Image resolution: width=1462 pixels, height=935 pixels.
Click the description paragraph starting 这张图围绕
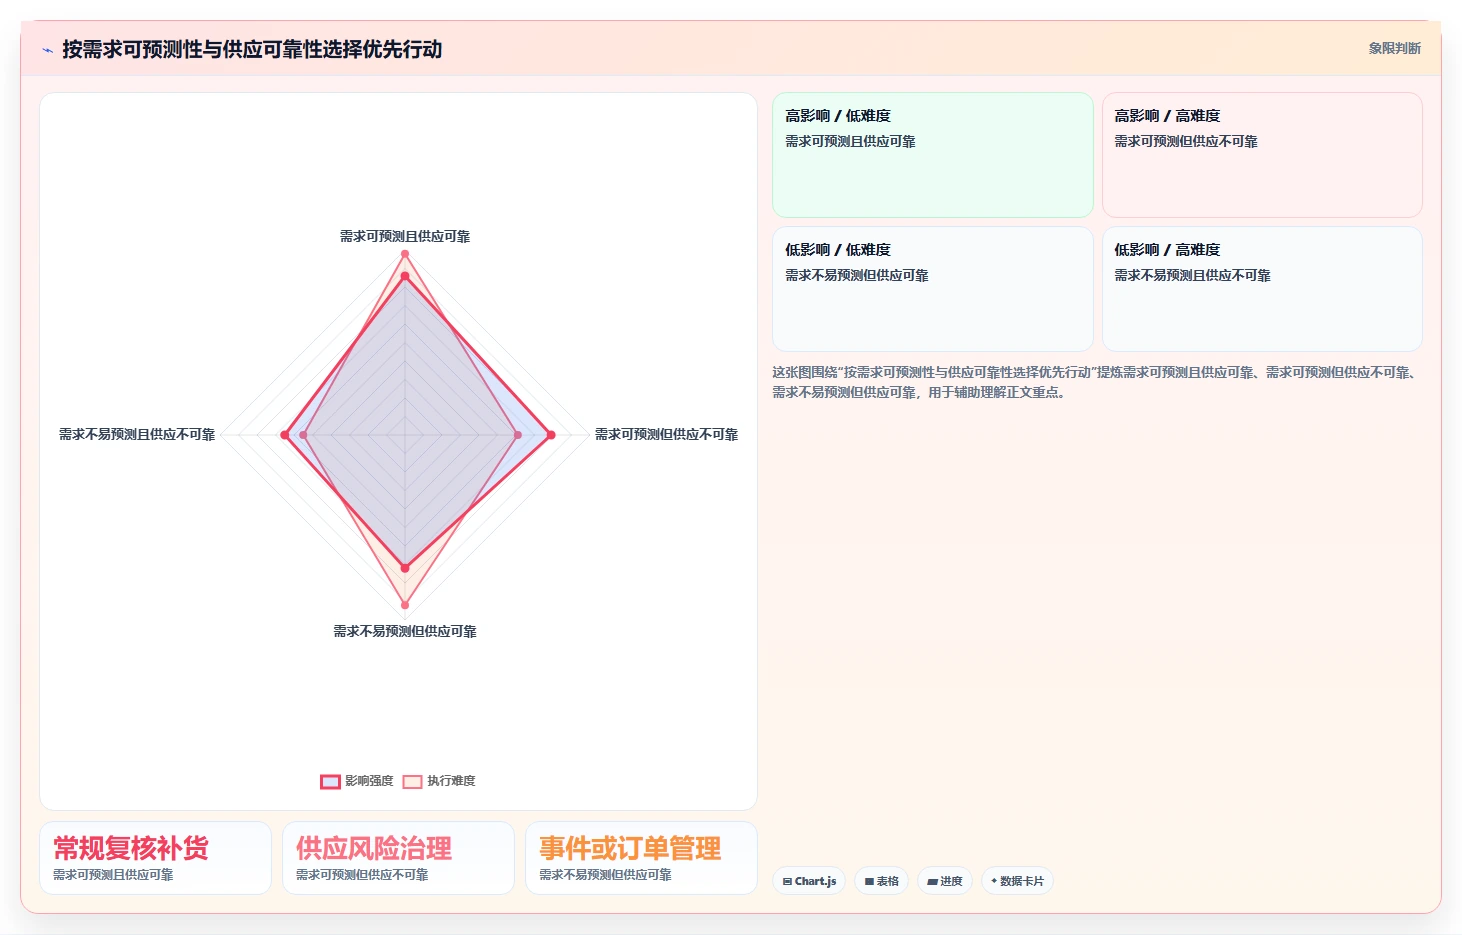pos(1096,382)
